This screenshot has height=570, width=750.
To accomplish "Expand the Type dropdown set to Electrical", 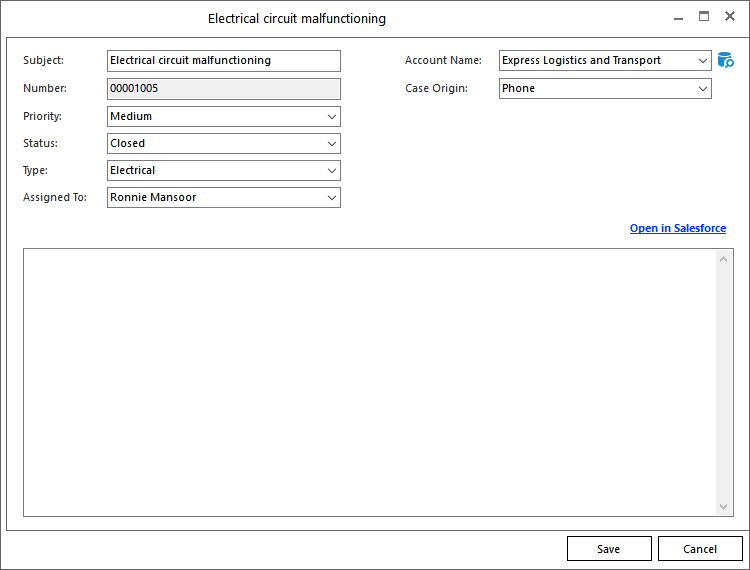I will pyautogui.click(x=331, y=171).
